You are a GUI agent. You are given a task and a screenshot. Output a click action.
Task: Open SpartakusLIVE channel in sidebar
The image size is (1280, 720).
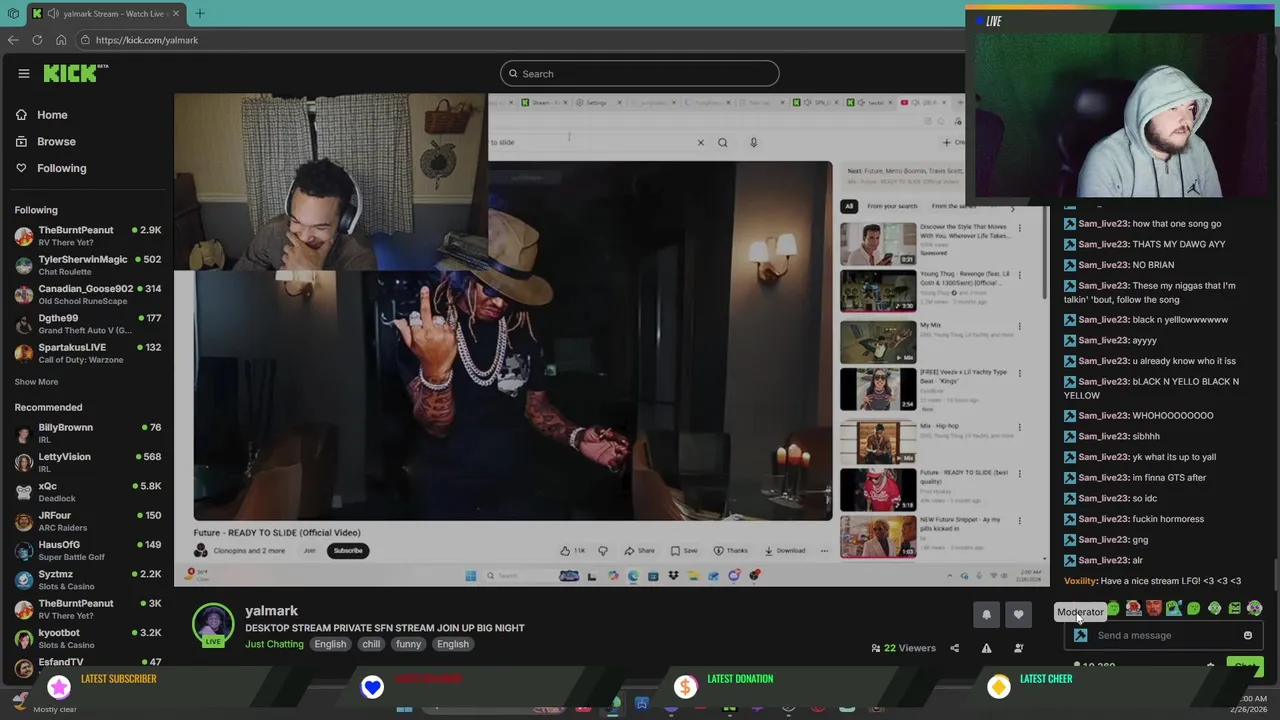pyautogui.click(x=88, y=353)
